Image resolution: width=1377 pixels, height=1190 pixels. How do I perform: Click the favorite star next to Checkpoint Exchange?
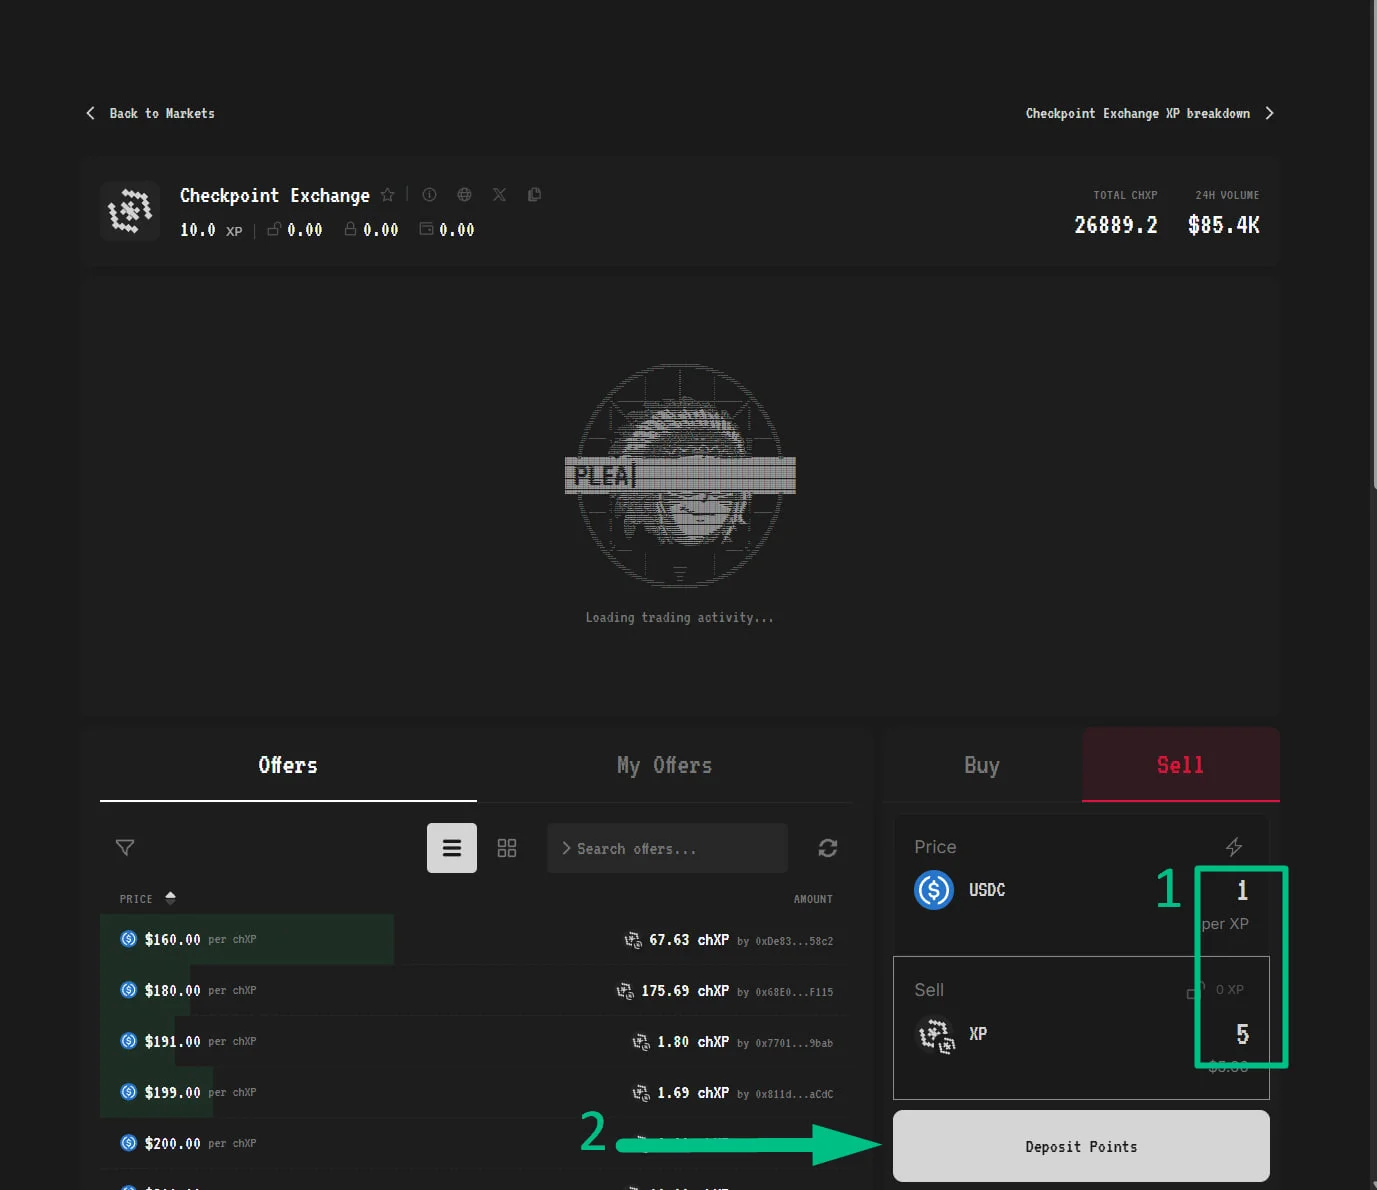pos(388,195)
